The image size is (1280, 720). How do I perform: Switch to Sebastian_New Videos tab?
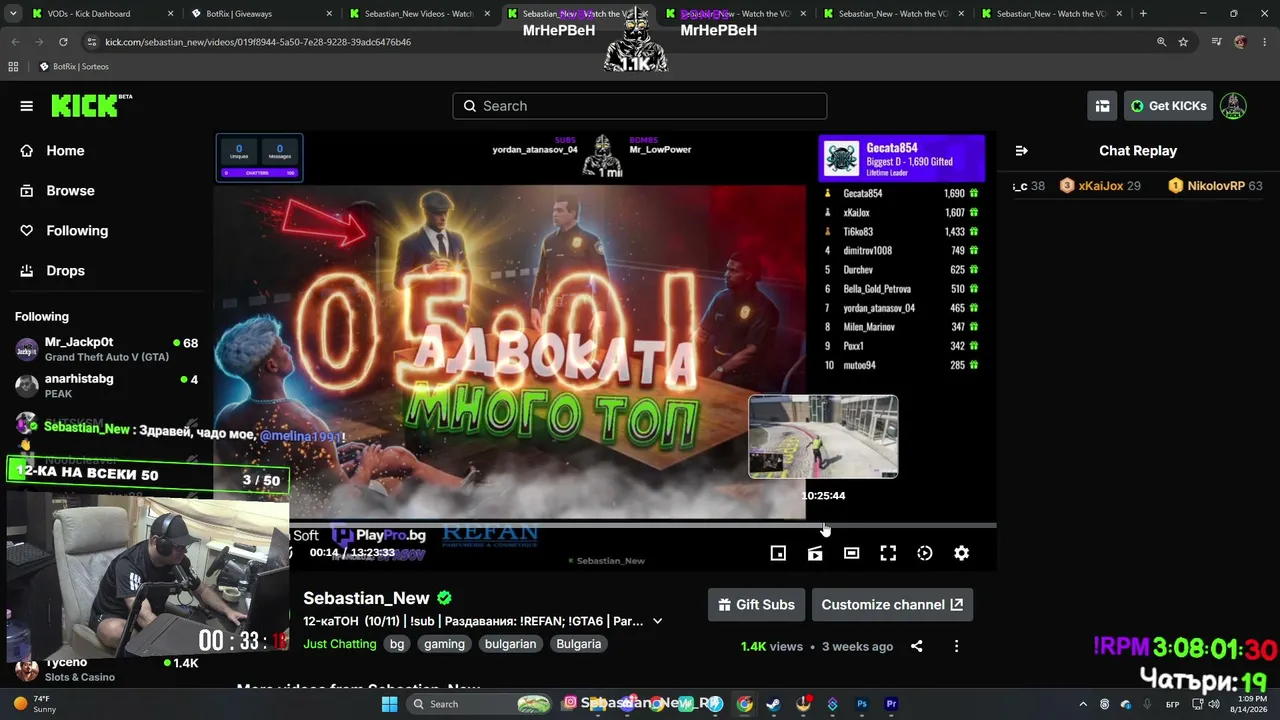[418, 14]
